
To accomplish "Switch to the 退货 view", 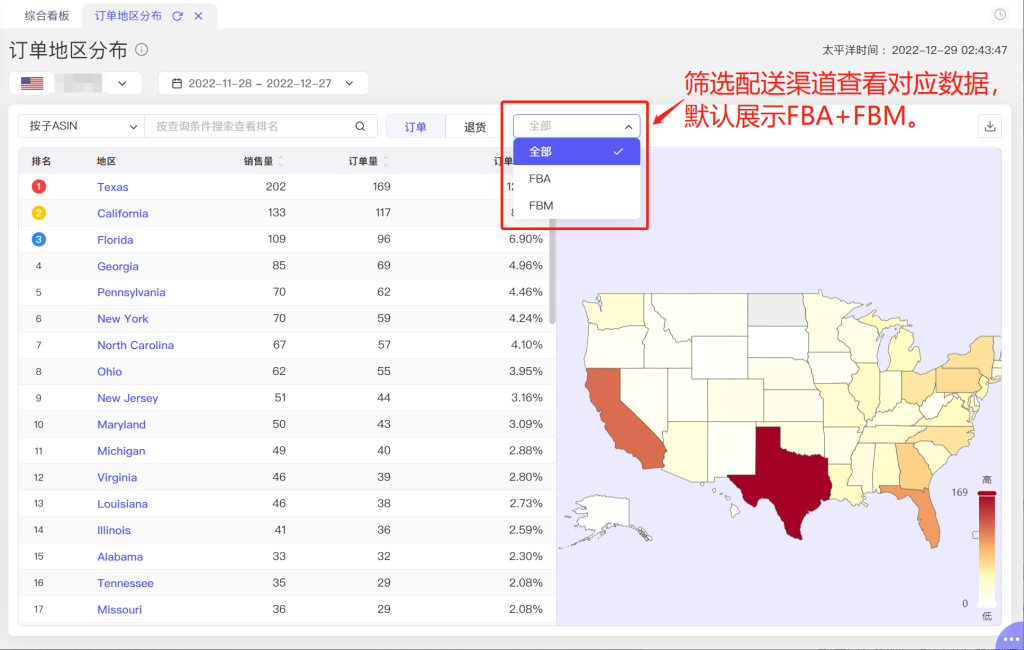I will point(475,127).
